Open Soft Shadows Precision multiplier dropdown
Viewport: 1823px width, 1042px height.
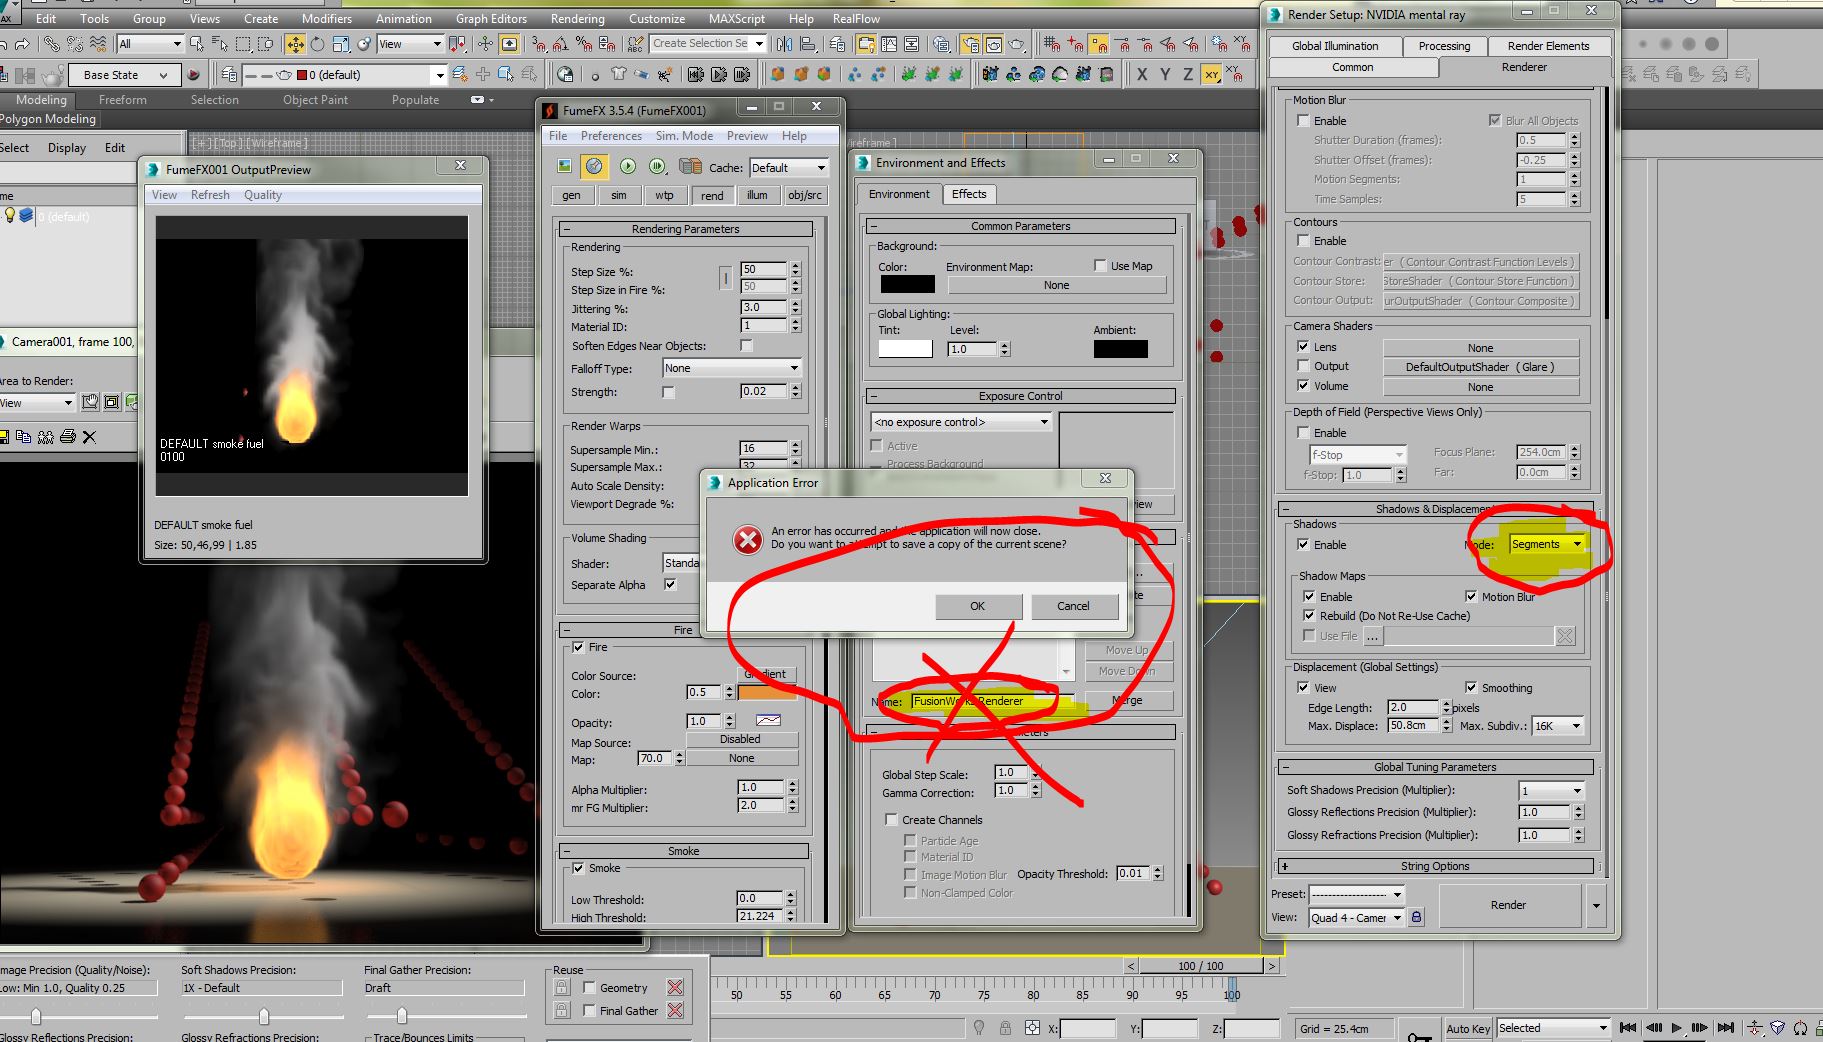click(x=1552, y=790)
